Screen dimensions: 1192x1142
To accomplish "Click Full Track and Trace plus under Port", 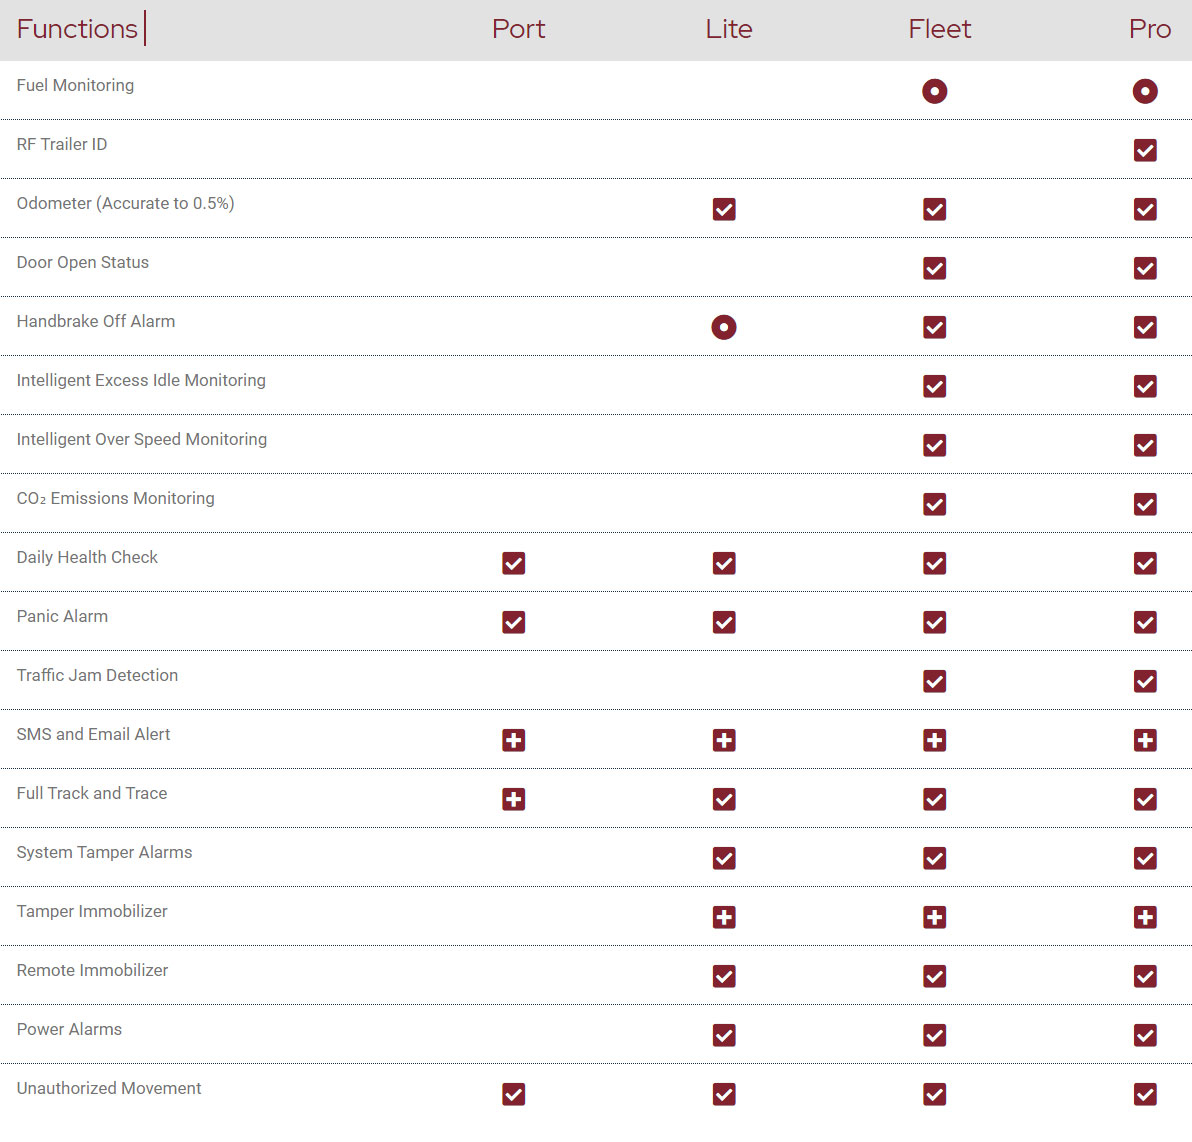I will [x=513, y=799].
